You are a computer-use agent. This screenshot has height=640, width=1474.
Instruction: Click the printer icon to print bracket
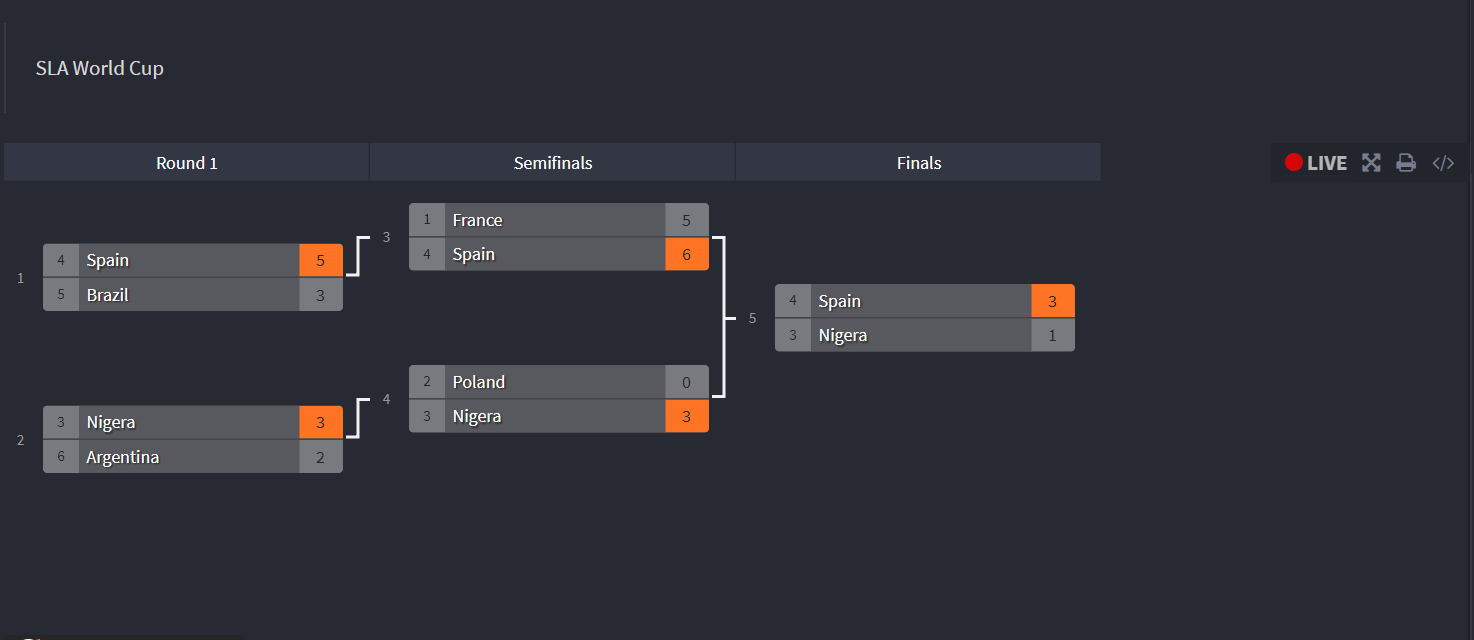tap(1406, 163)
